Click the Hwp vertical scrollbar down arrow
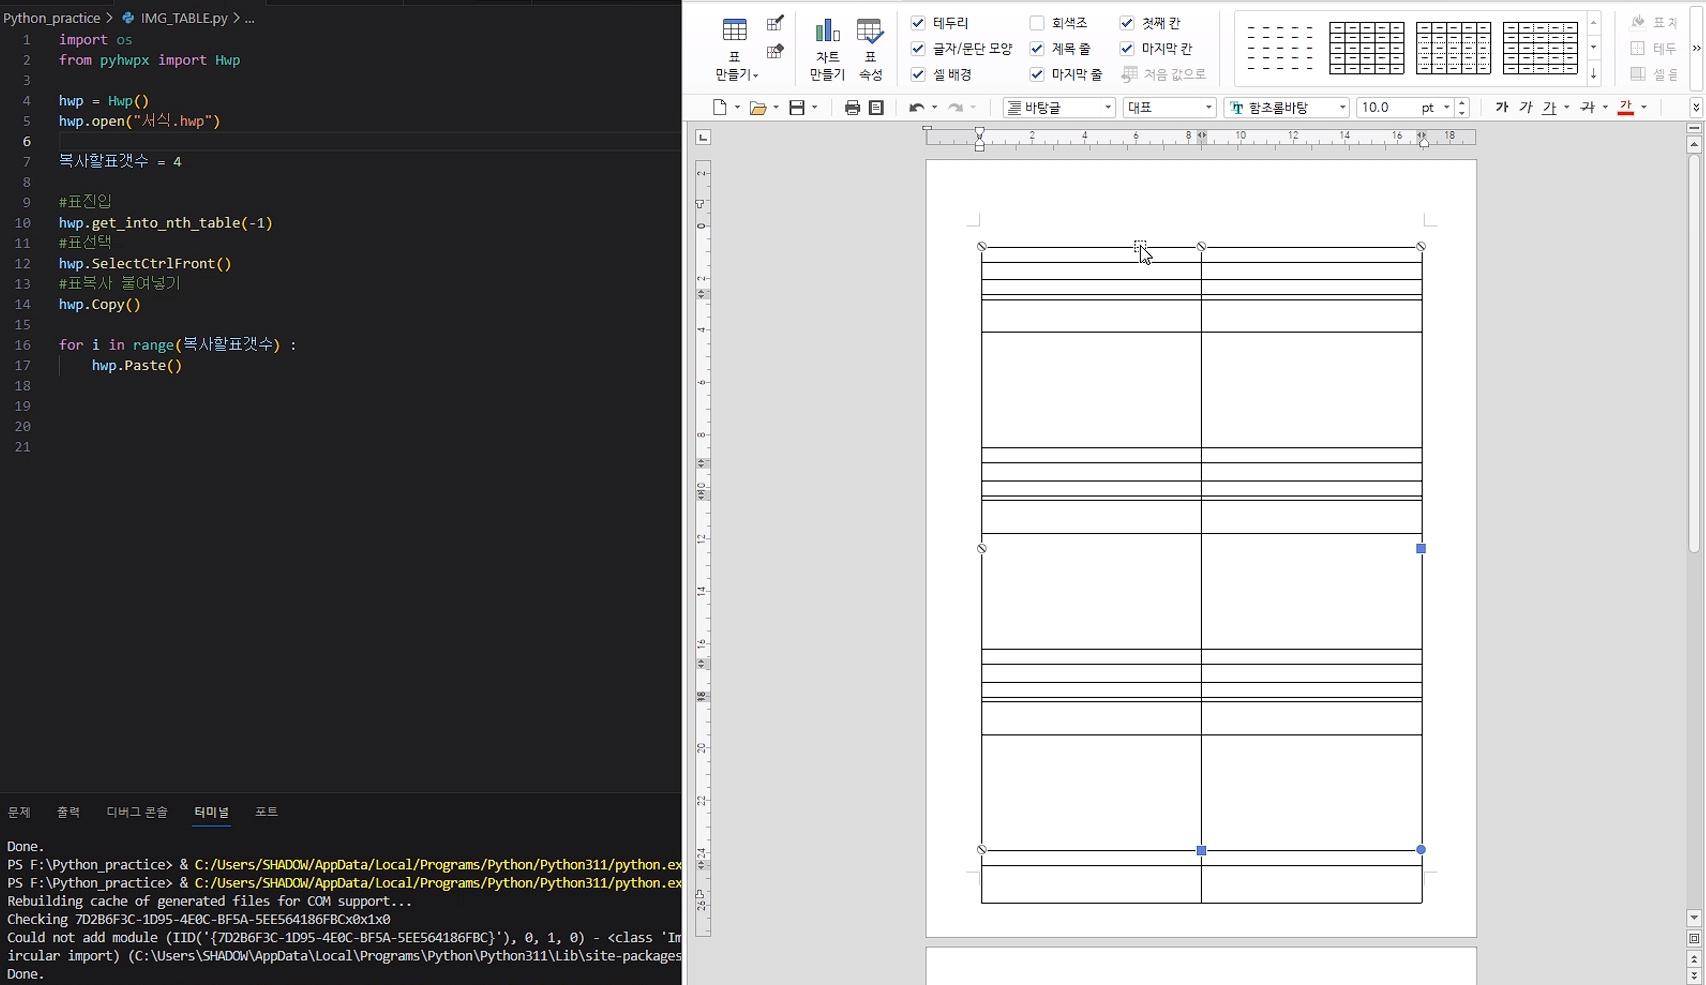Viewport: 1706px width, 985px height. 1694,917
